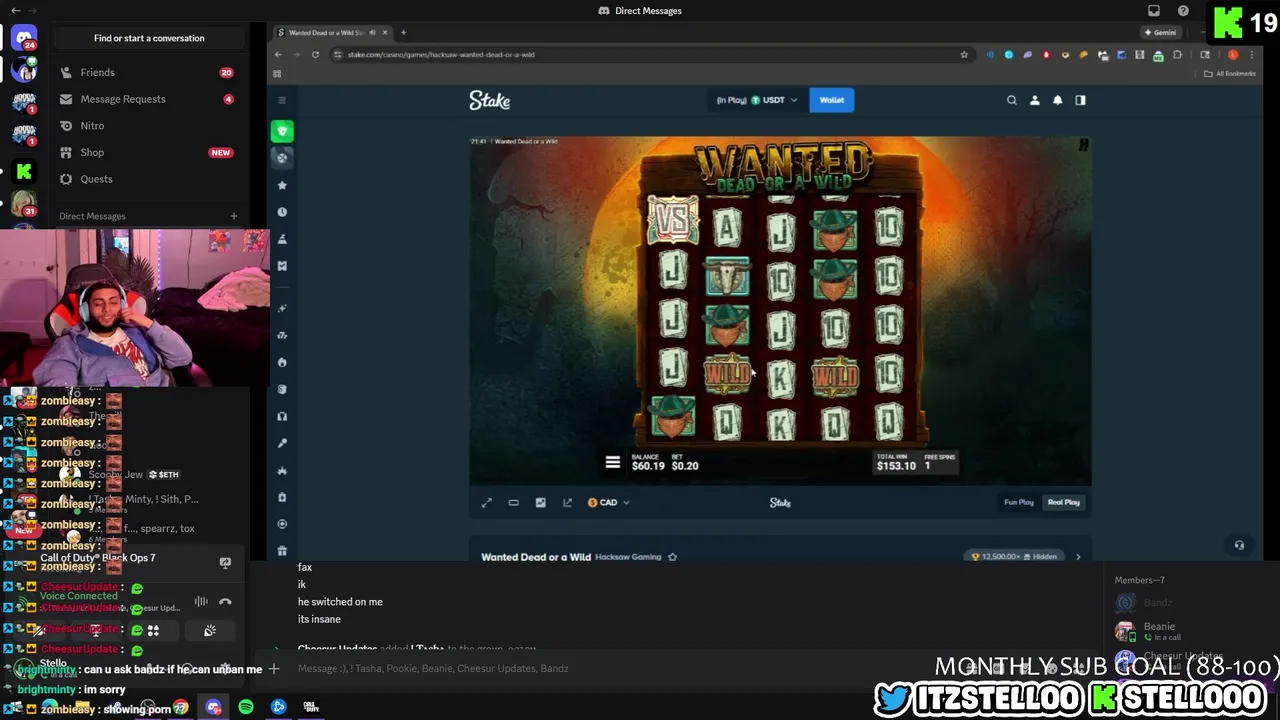Open Discord activities button
The width and height of the screenshot is (1280, 720).
point(153,631)
